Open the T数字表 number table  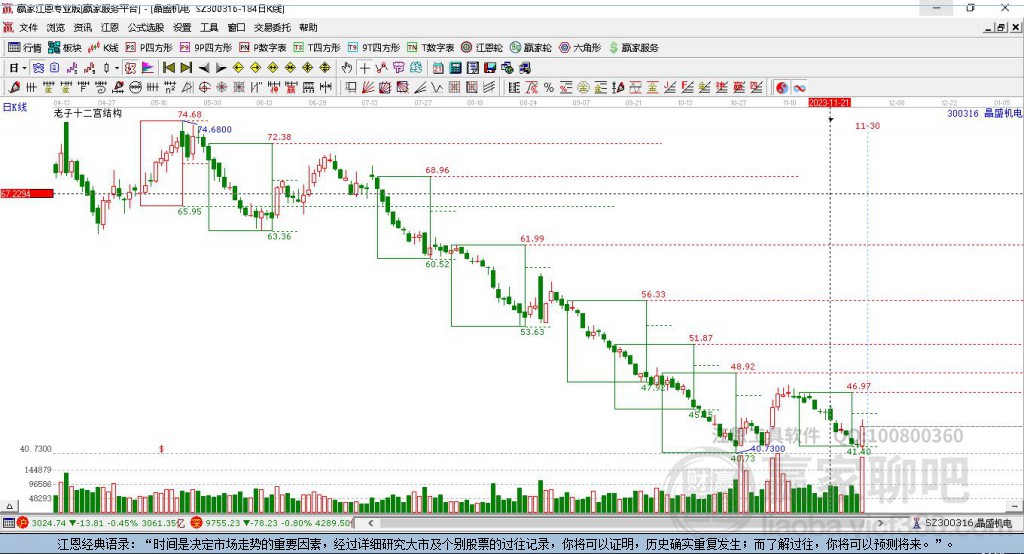click(x=430, y=48)
